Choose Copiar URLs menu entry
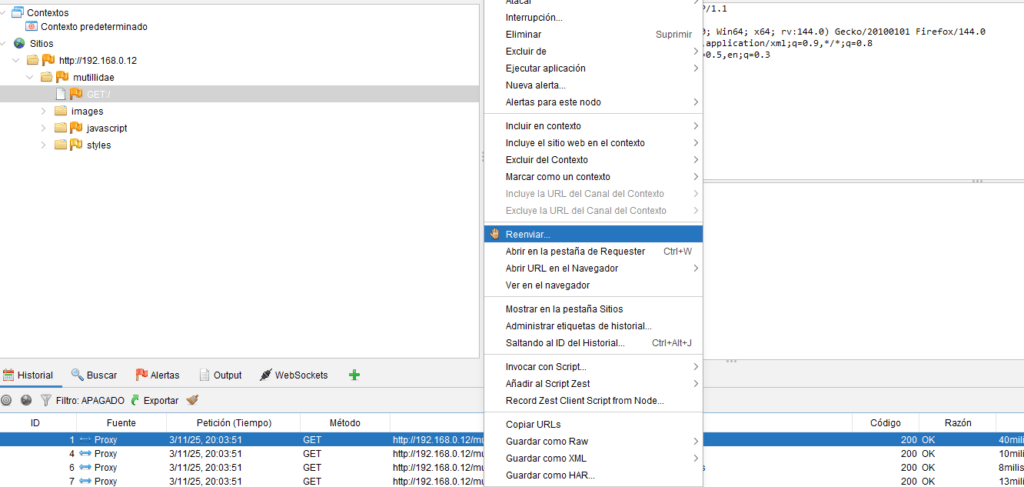 (x=533, y=424)
